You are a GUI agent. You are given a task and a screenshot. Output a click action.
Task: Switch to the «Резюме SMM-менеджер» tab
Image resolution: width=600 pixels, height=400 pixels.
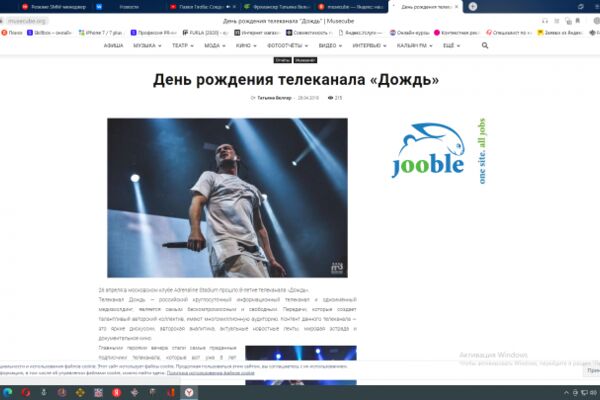pos(54,7)
